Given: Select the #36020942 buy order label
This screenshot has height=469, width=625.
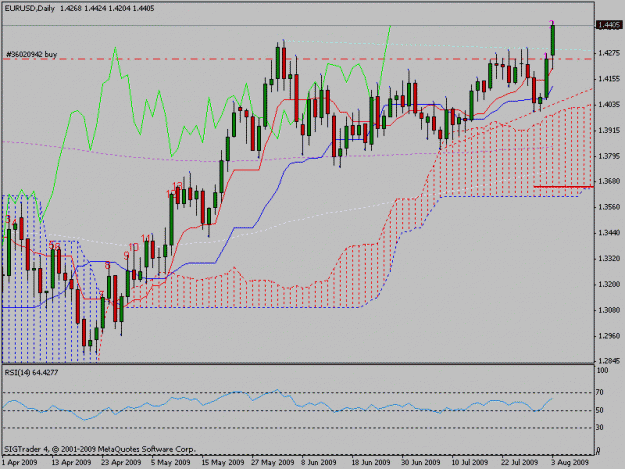Looking at the screenshot, I should (31, 54).
